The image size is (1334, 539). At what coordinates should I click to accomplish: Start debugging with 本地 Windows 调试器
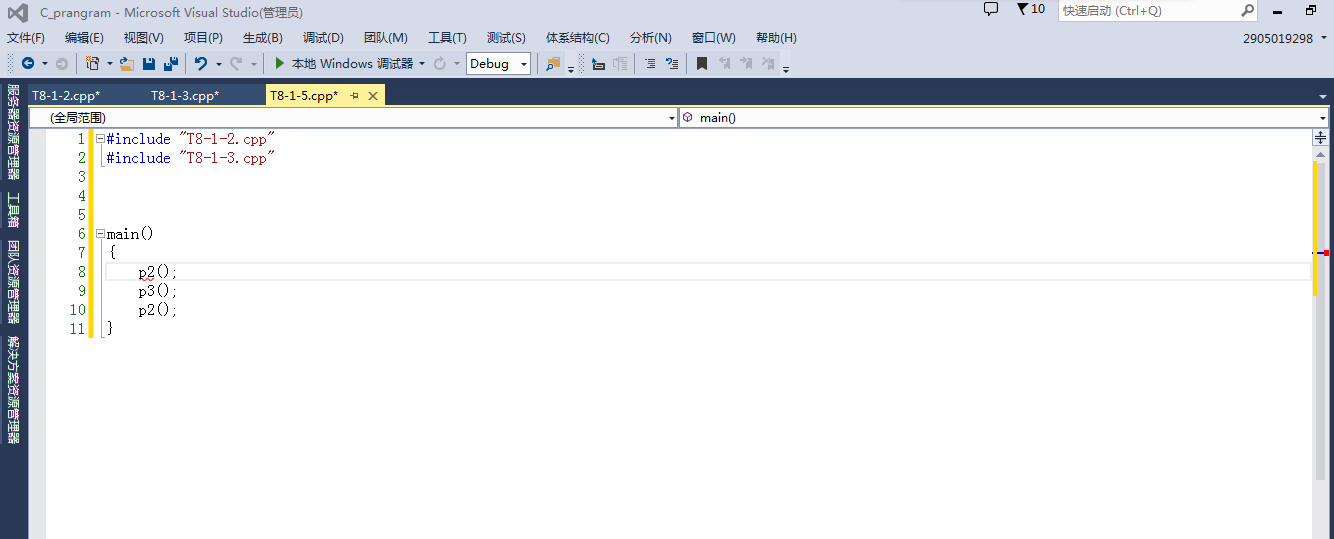click(344, 63)
